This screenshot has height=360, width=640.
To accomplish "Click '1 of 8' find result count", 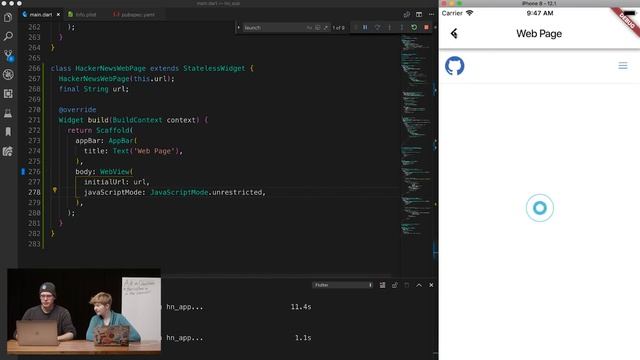I will [338, 27].
